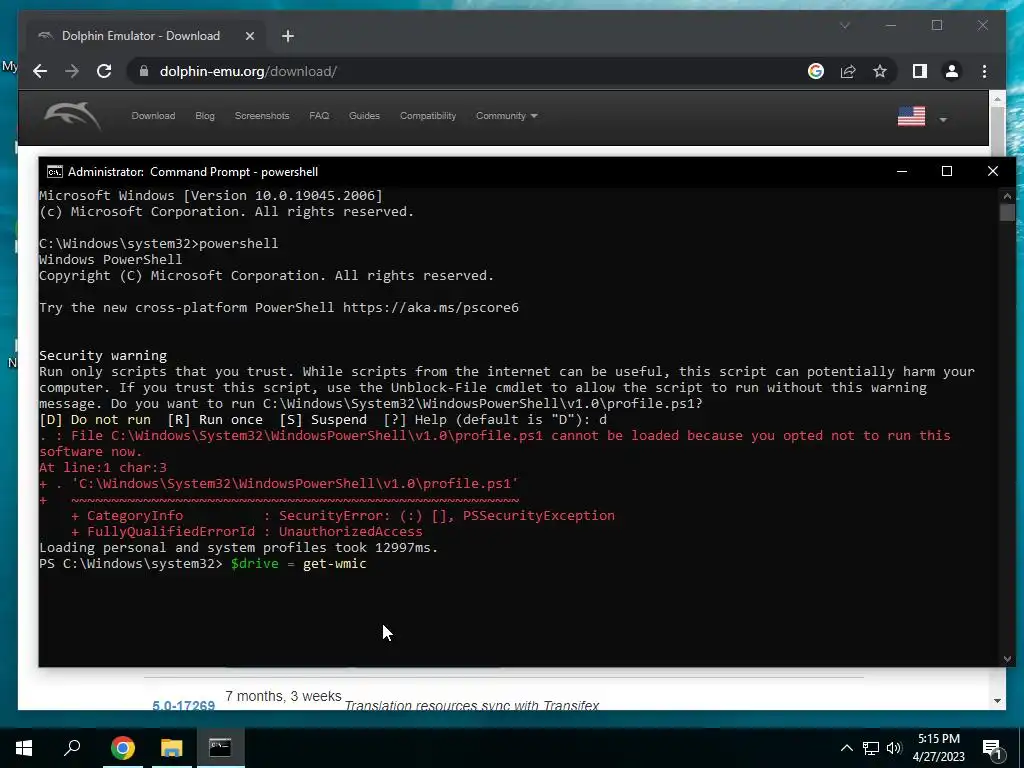1024x768 pixels.
Task: Open Screenshots in Dolphin site nav
Action: [x=262, y=116]
